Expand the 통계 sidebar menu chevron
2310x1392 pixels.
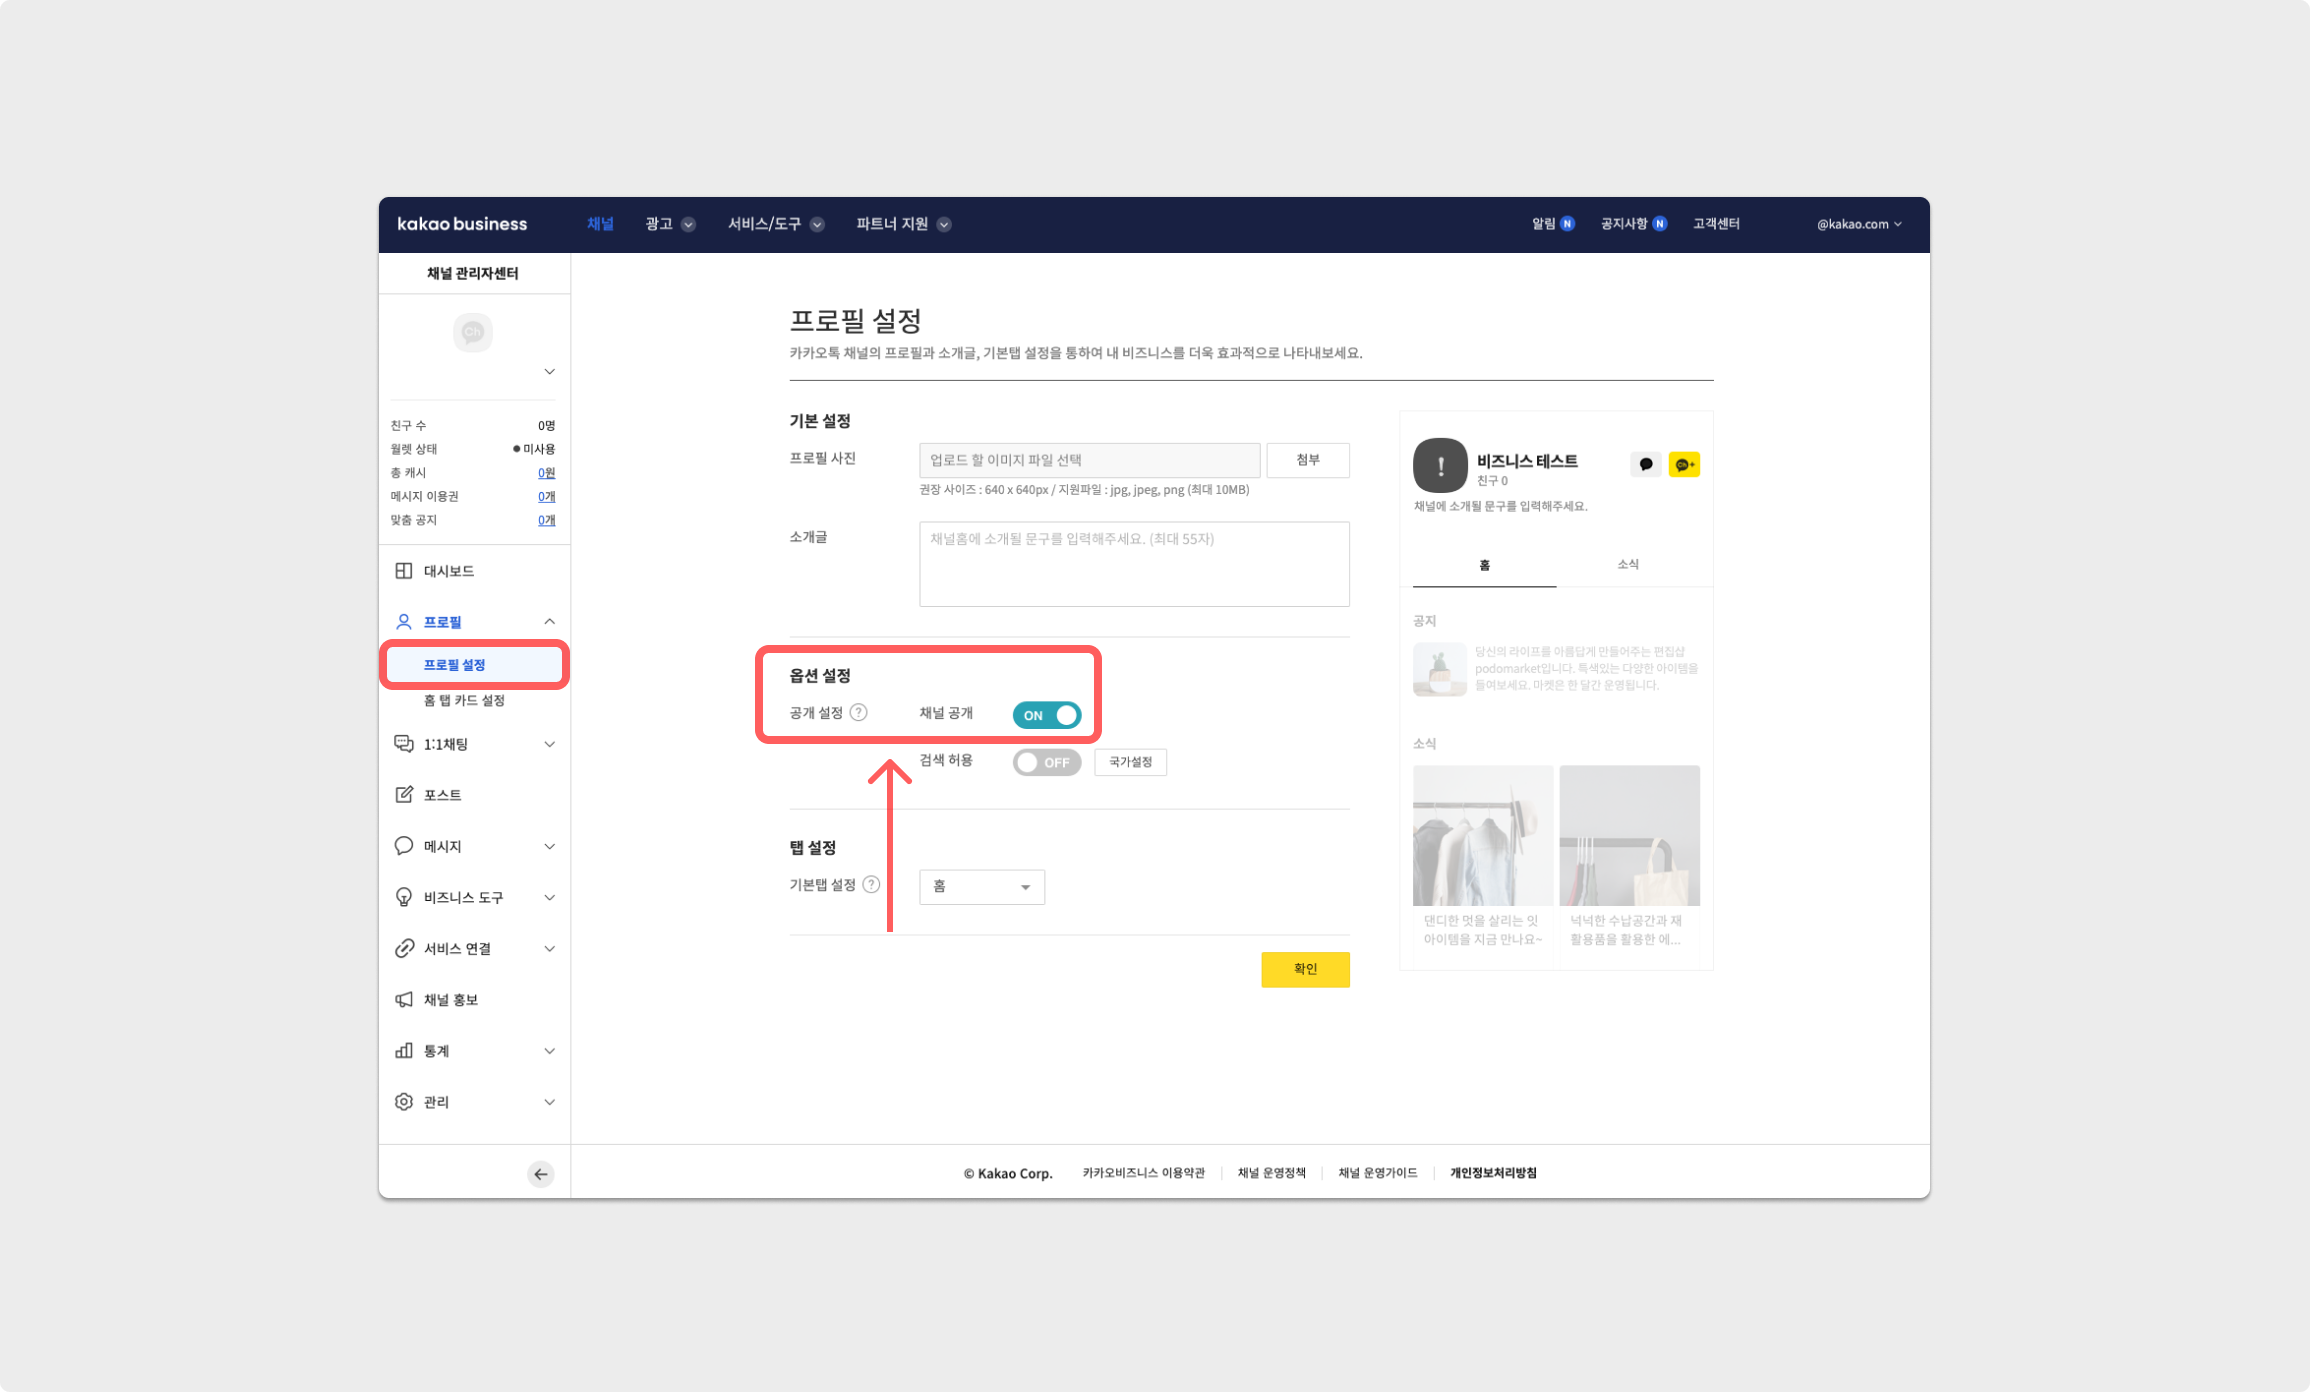click(x=549, y=1051)
